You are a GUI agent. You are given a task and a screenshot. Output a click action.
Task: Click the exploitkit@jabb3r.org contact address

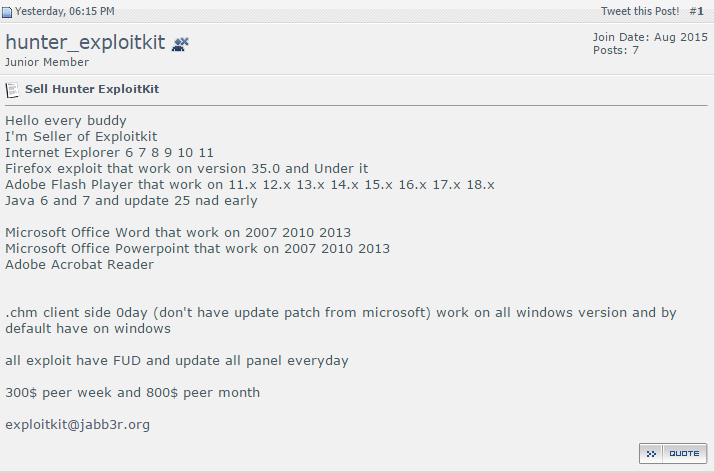click(78, 425)
